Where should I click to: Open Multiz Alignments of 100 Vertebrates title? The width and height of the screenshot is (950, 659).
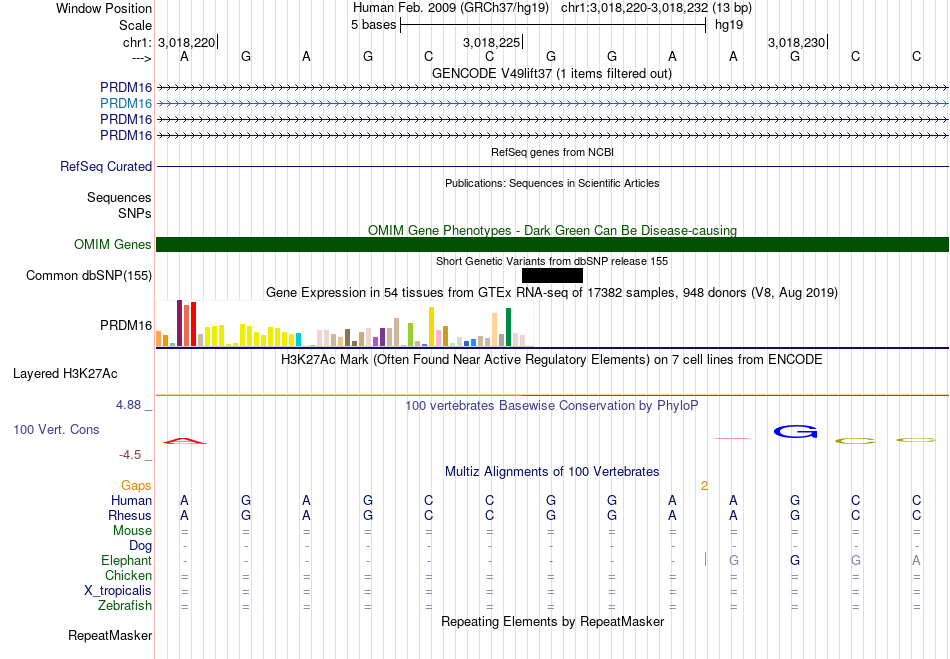(x=552, y=471)
